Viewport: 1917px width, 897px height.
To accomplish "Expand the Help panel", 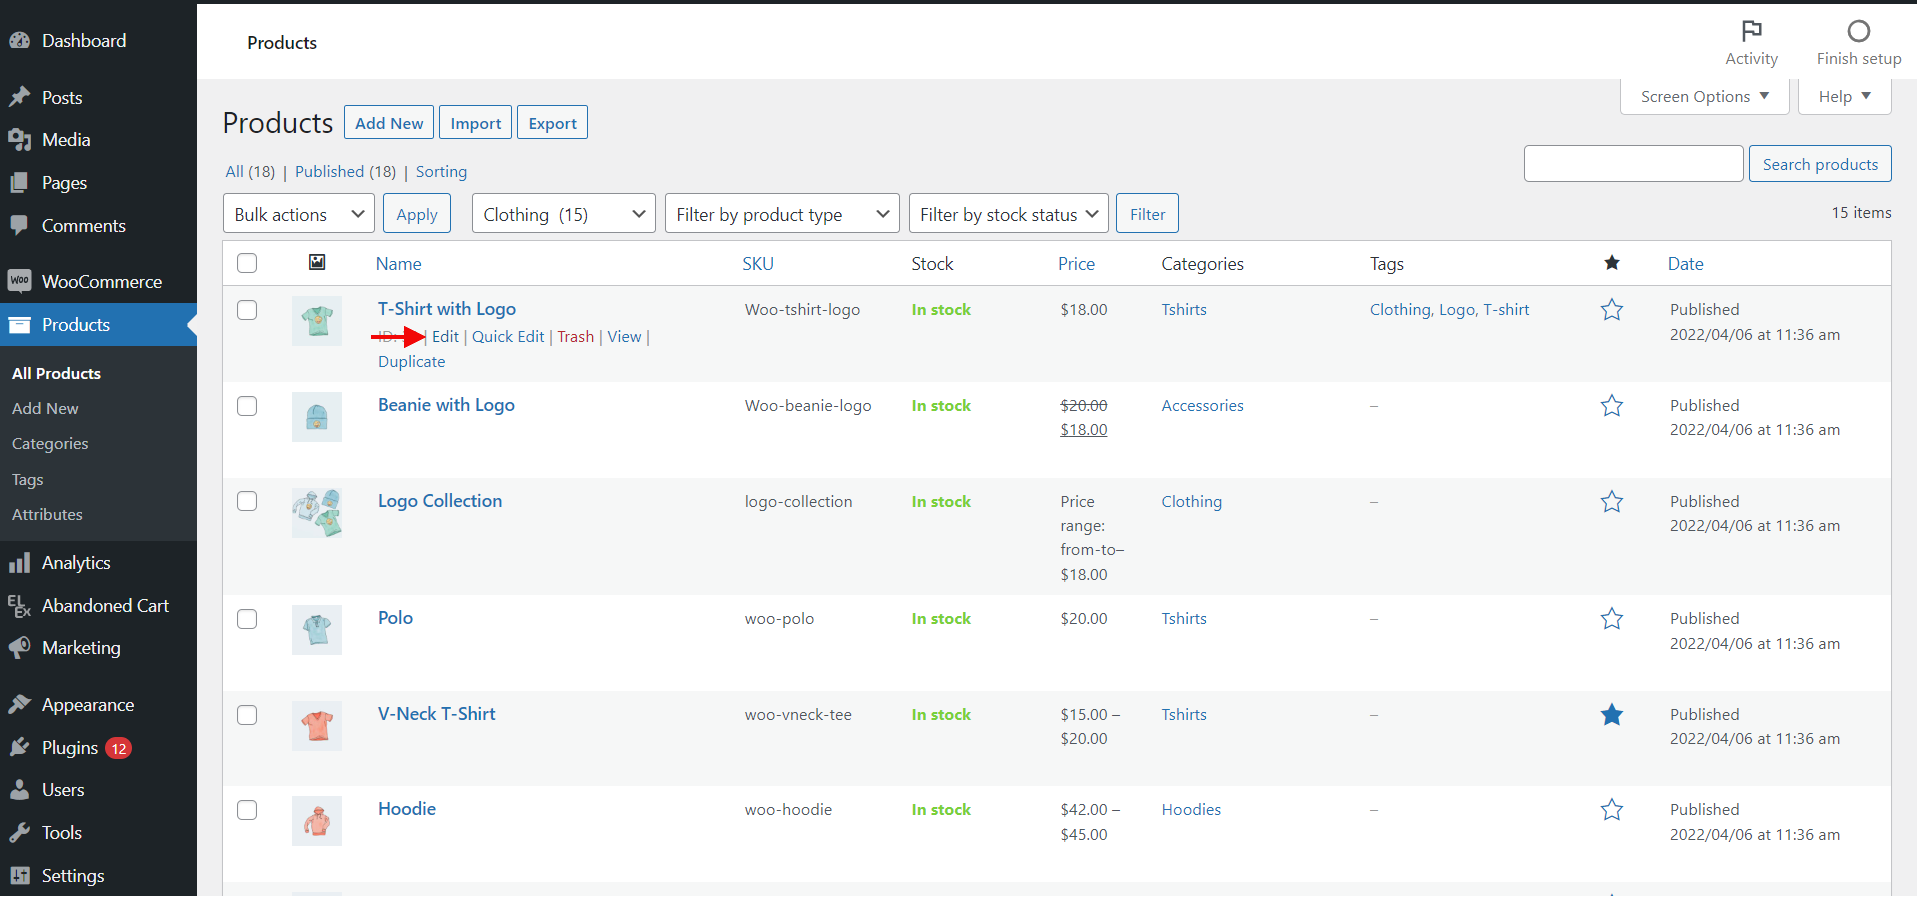I will point(1844,97).
